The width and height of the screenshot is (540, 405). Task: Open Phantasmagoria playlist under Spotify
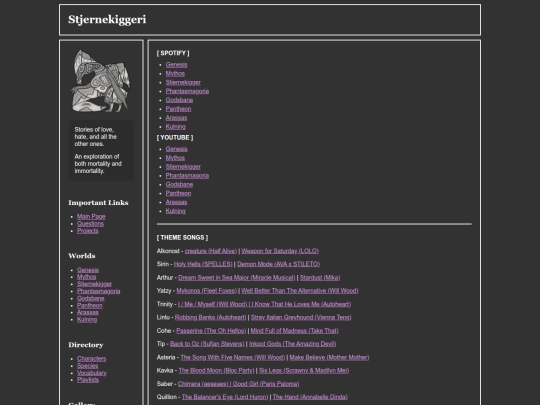point(187,91)
